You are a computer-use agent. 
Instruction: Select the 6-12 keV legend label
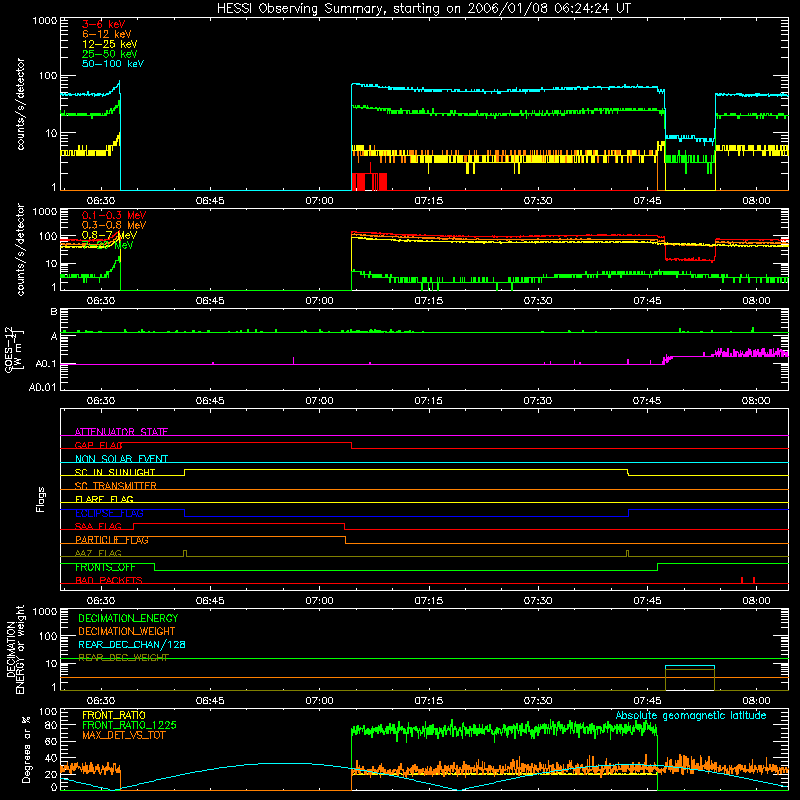(x=106, y=34)
